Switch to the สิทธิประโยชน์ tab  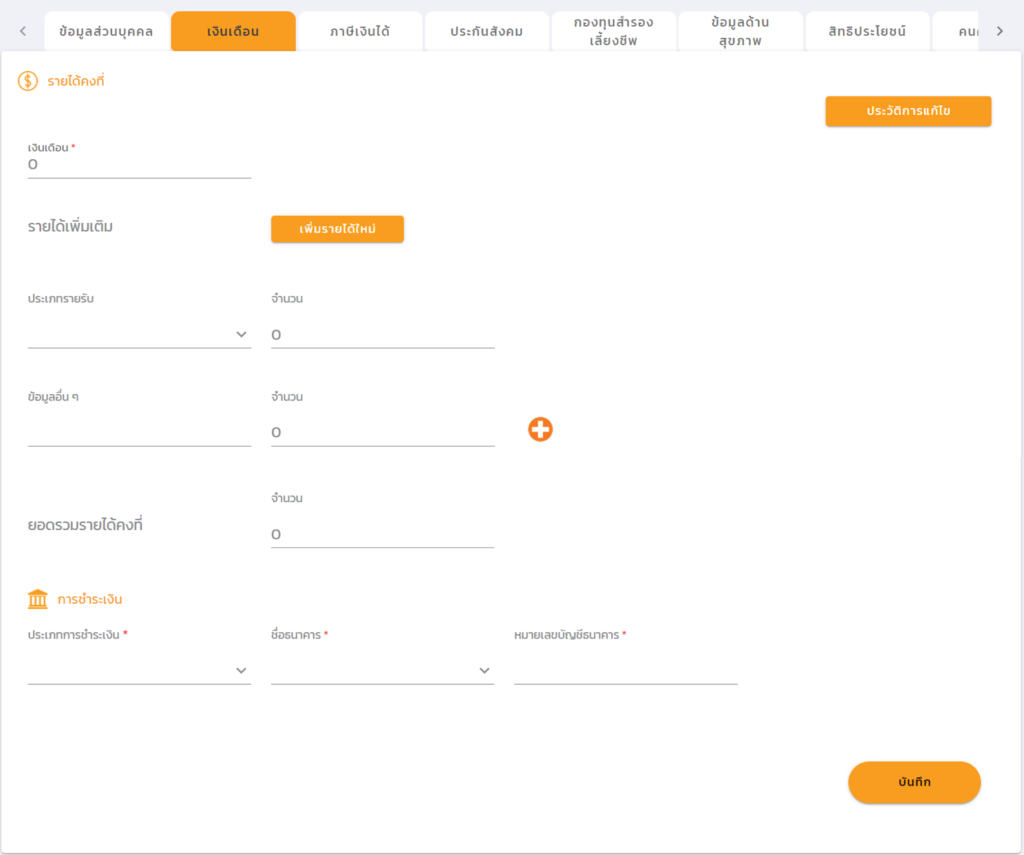pyautogui.click(x=867, y=32)
